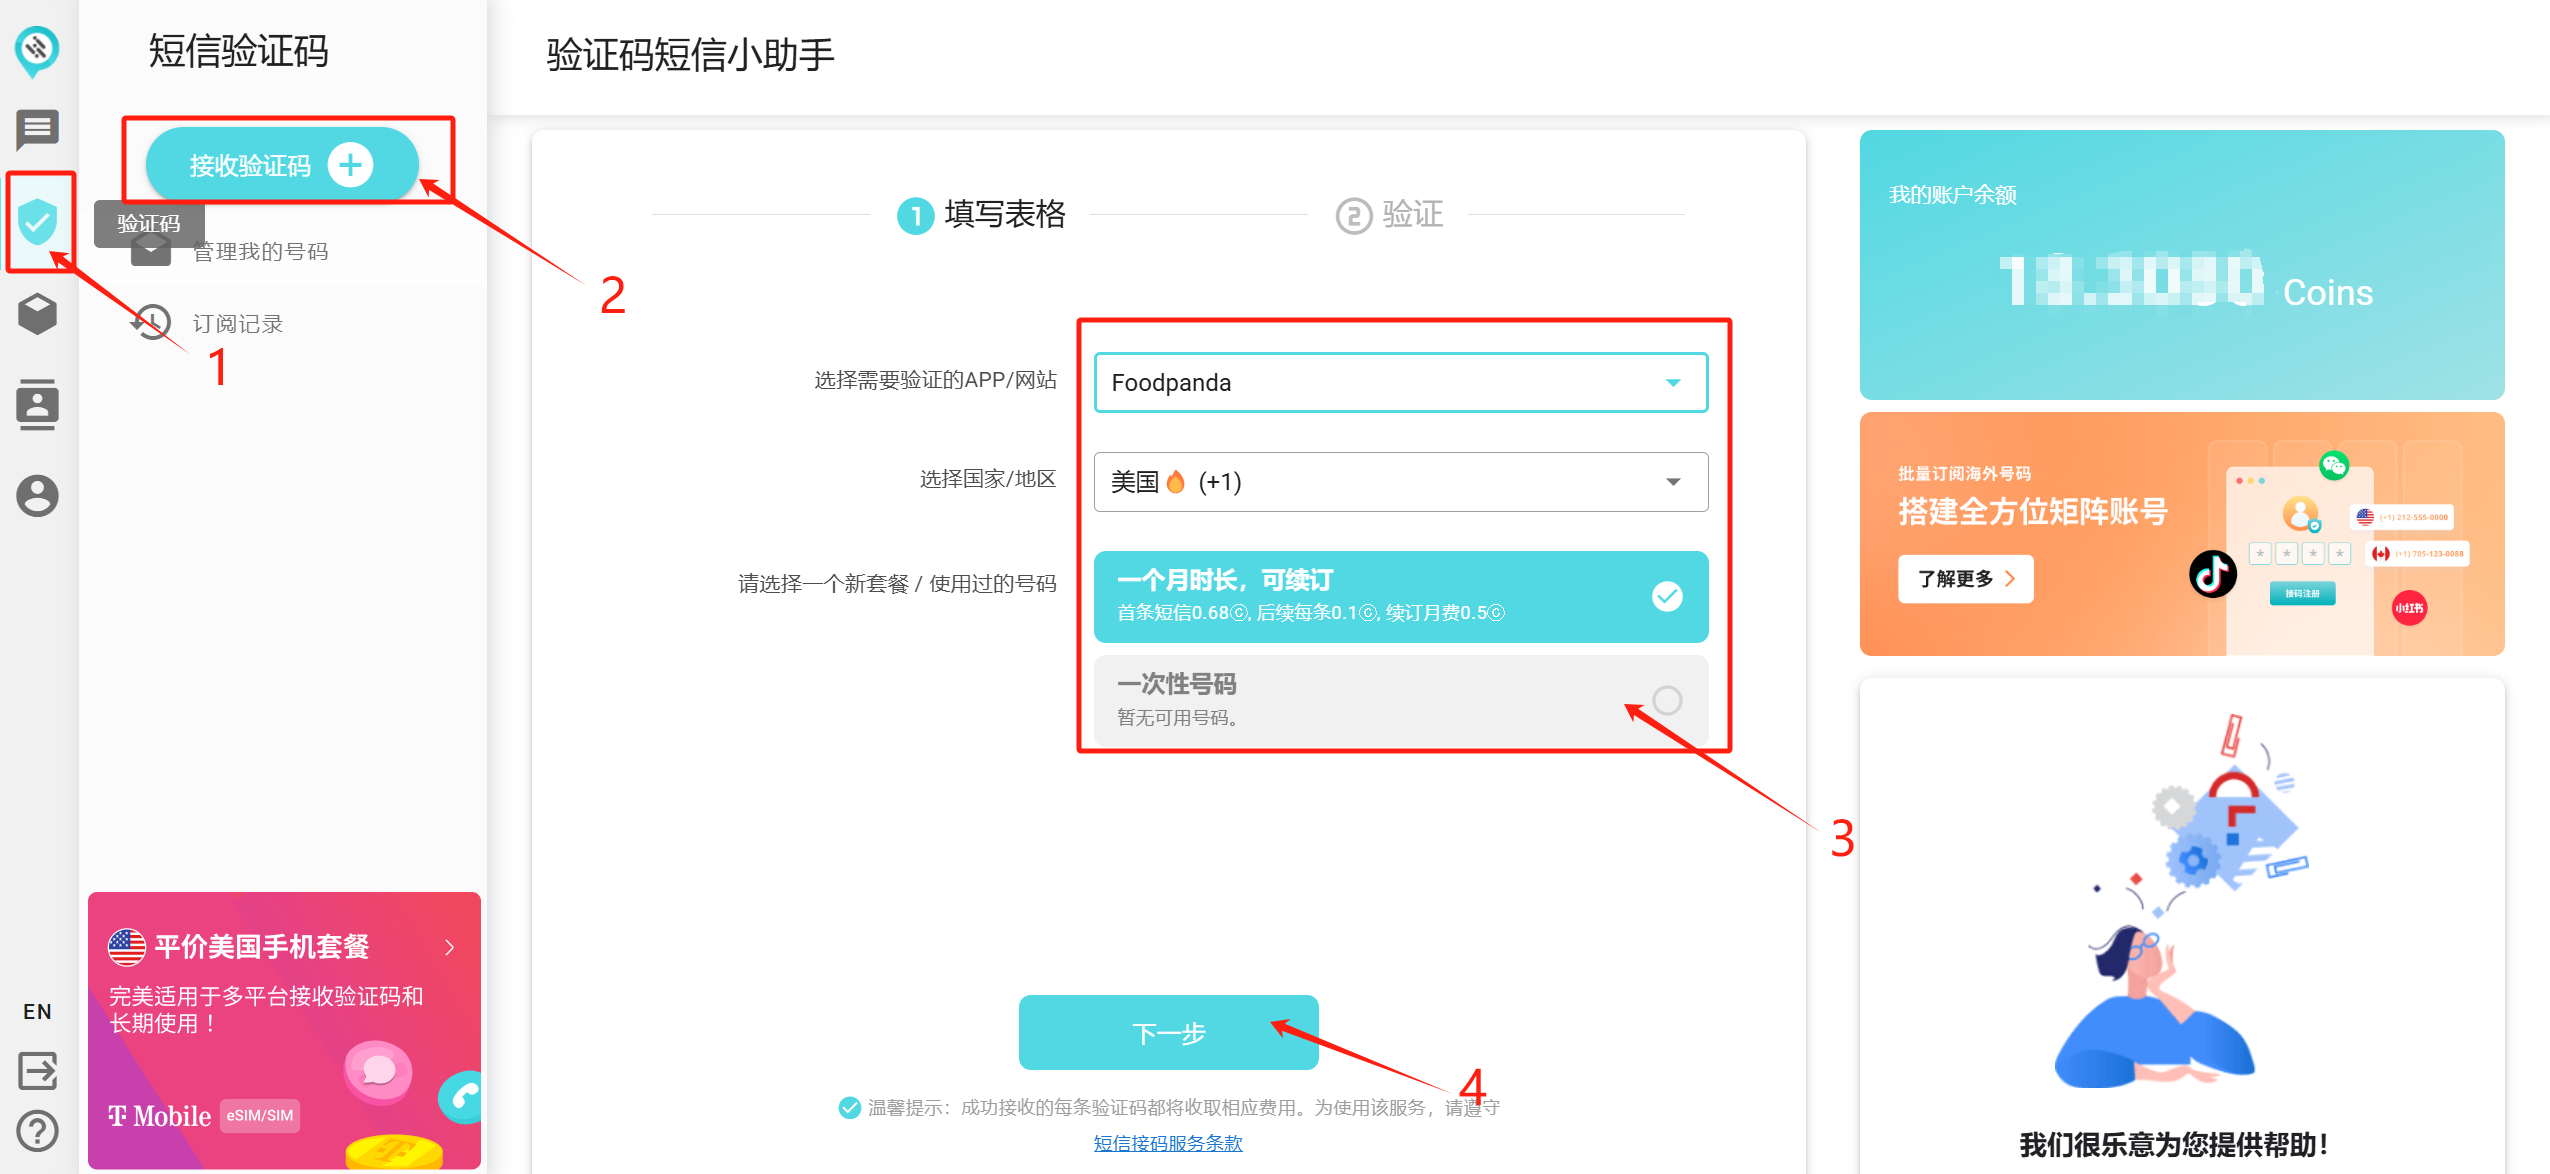Open the cube package sidebar icon

[37, 314]
